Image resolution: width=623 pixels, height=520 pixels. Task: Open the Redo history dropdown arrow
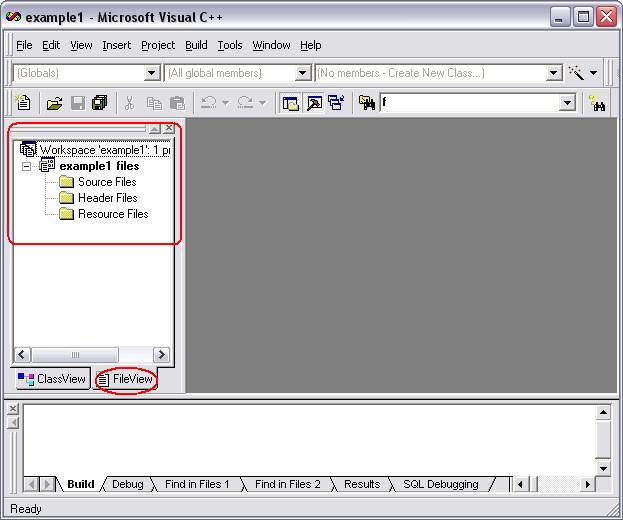262,103
